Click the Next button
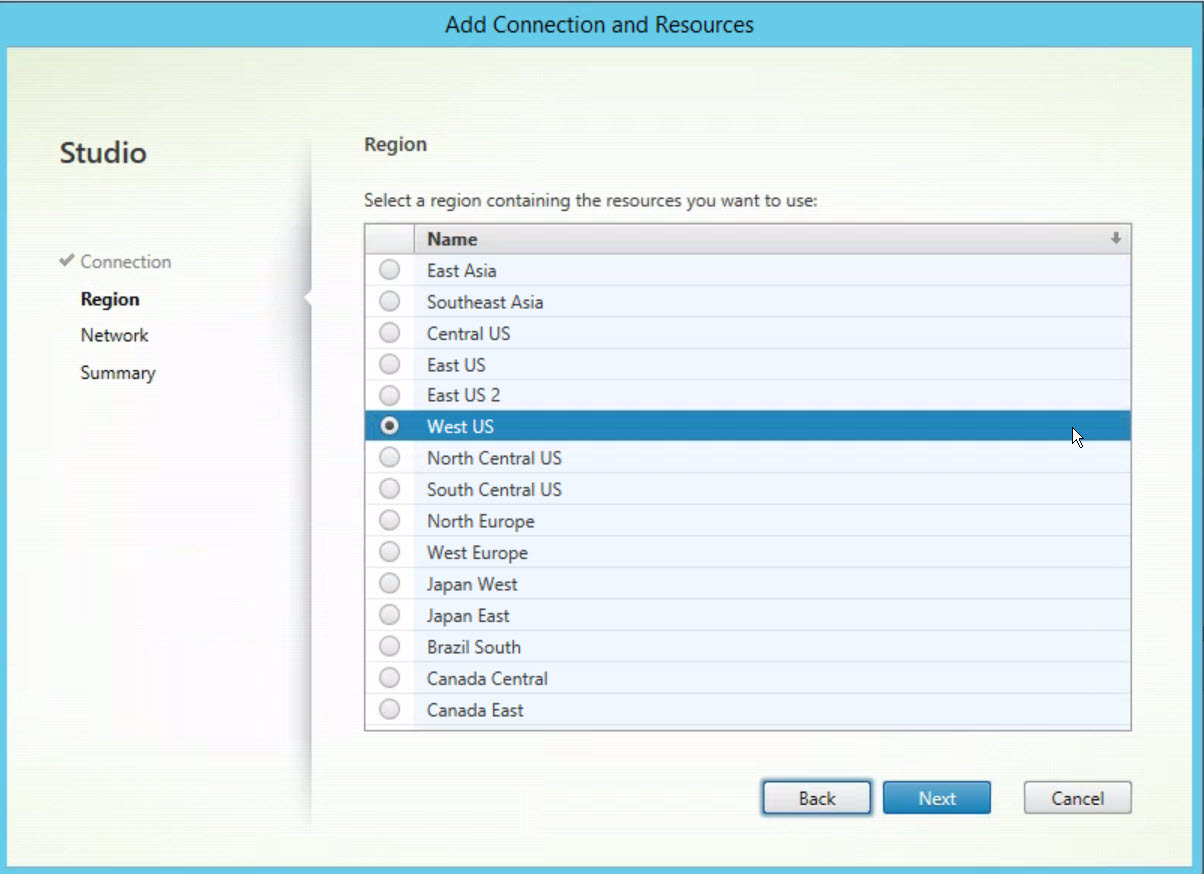This screenshot has height=874, width=1204. [937, 798]
